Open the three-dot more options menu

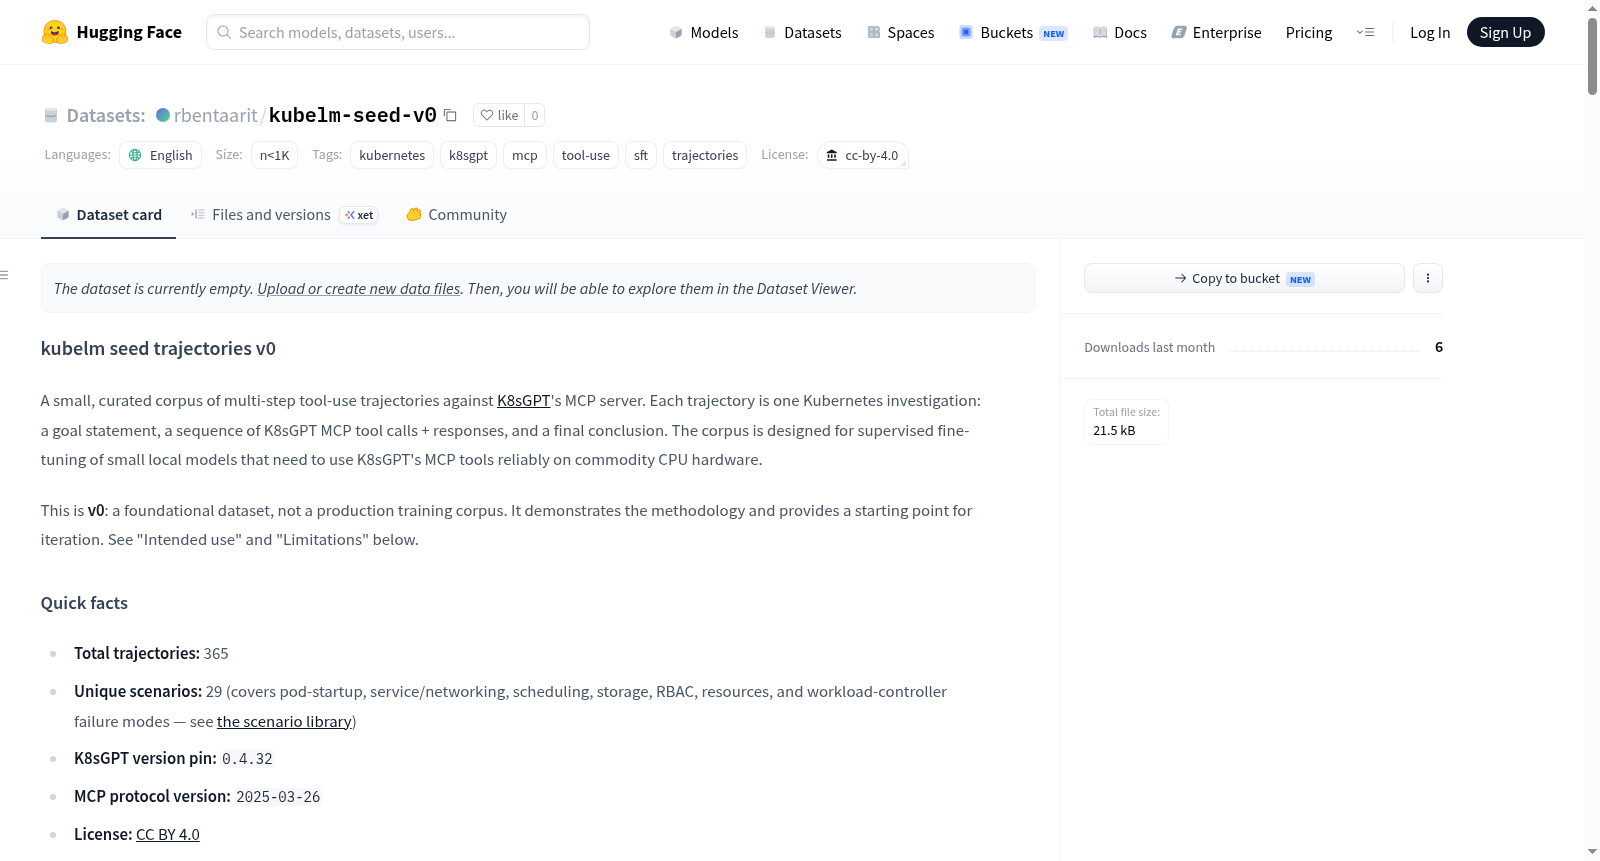coord(1428,278)
